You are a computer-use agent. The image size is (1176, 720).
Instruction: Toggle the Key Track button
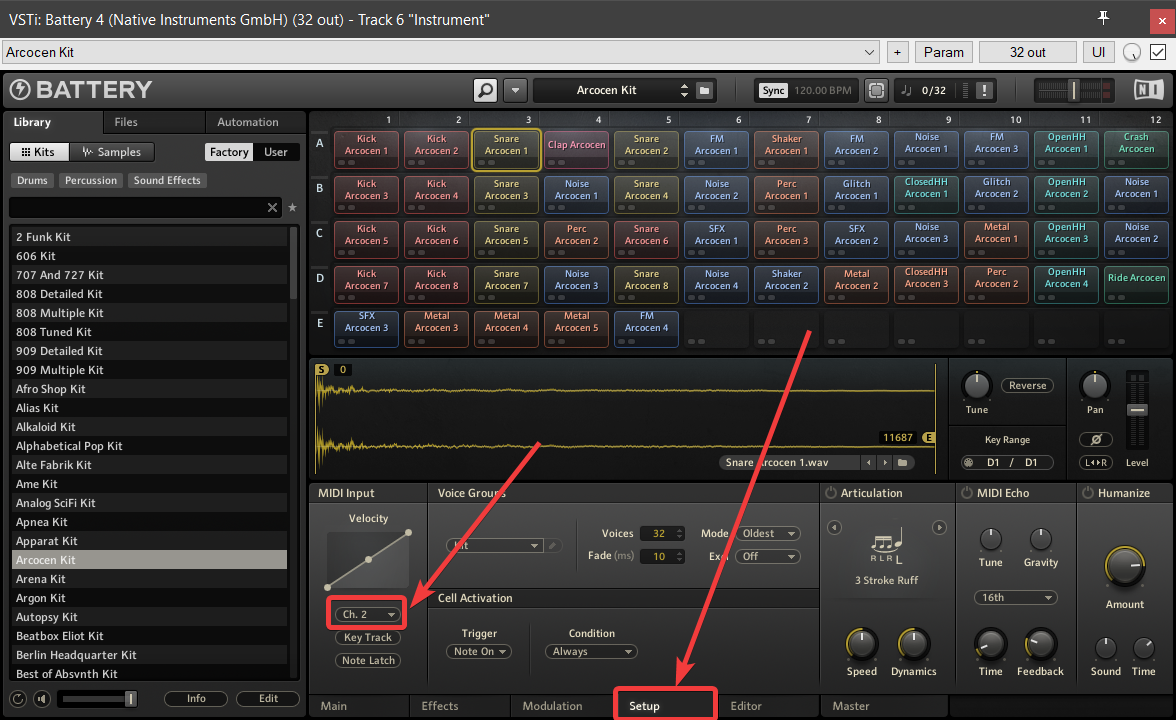click(368, 638)
